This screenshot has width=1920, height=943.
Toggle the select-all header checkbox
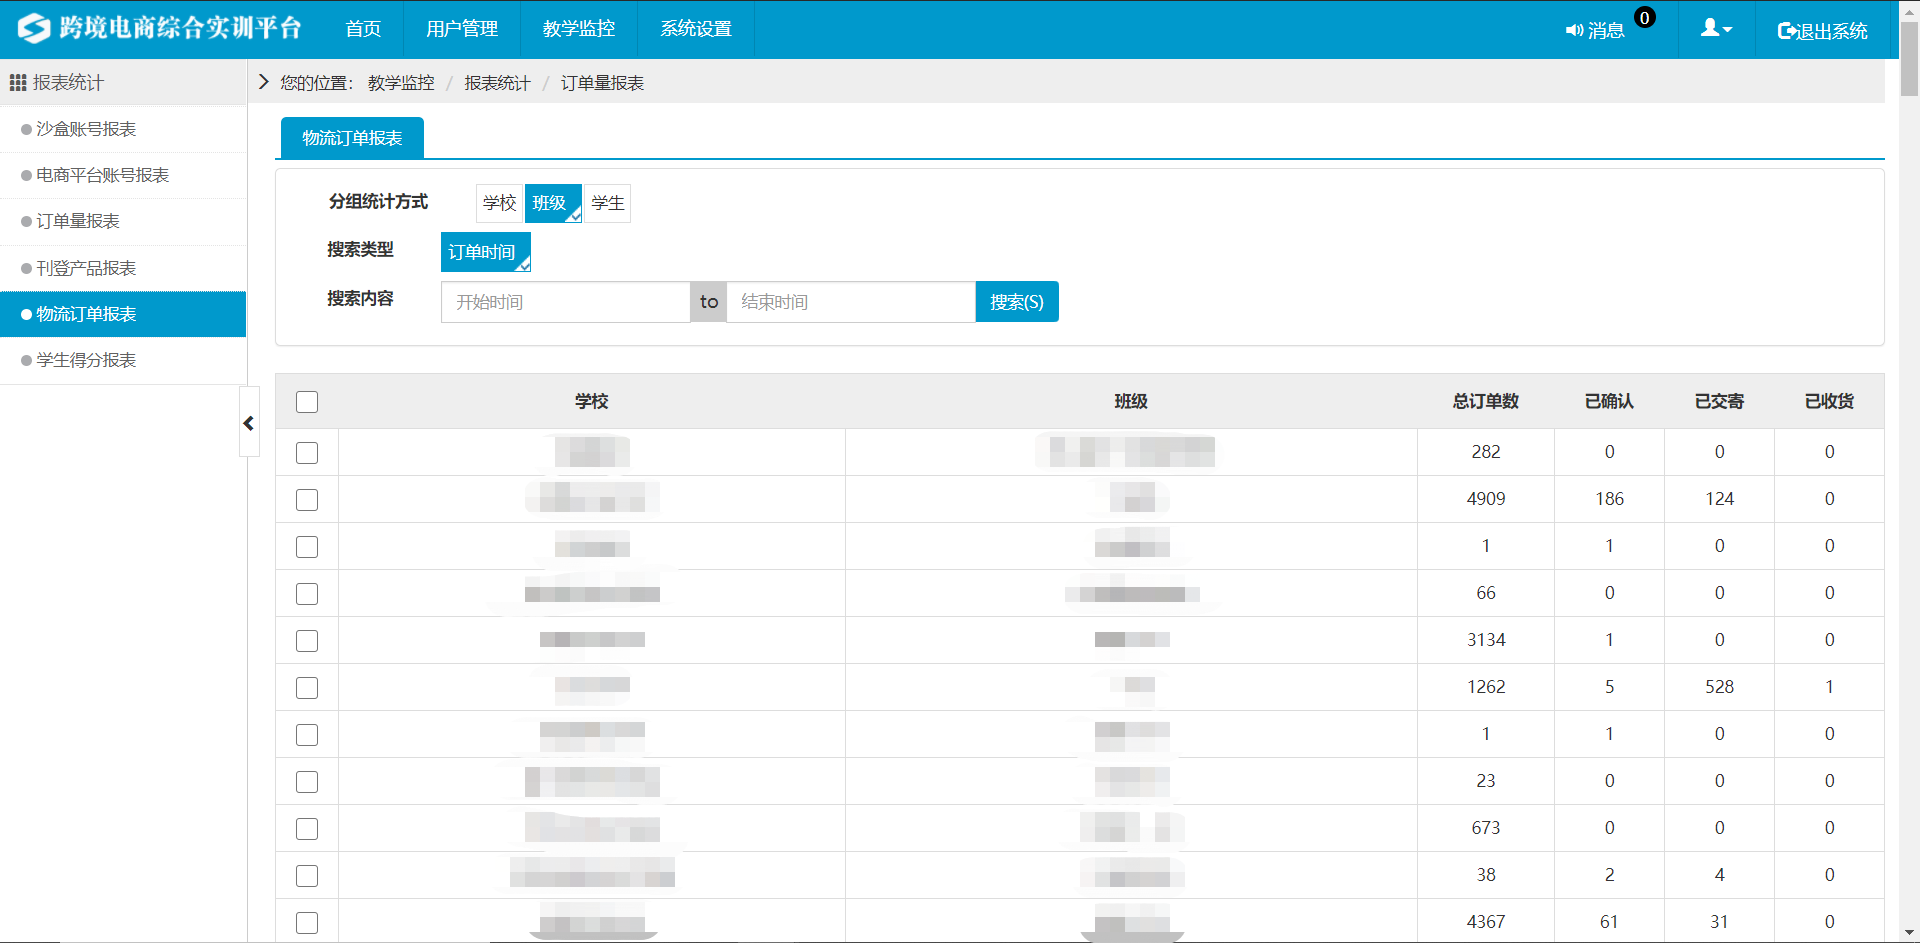point(307,402)
